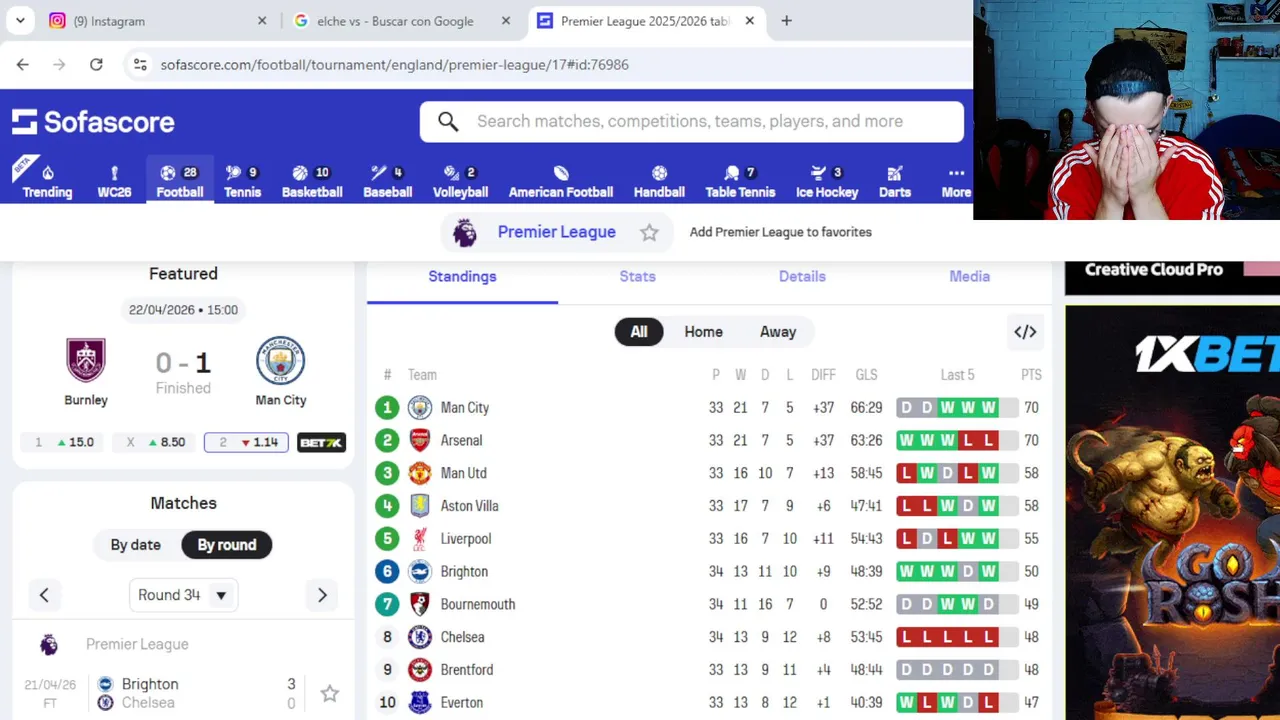Add Premier League to favorites star
1280x720 pixels.
[650, 232]
